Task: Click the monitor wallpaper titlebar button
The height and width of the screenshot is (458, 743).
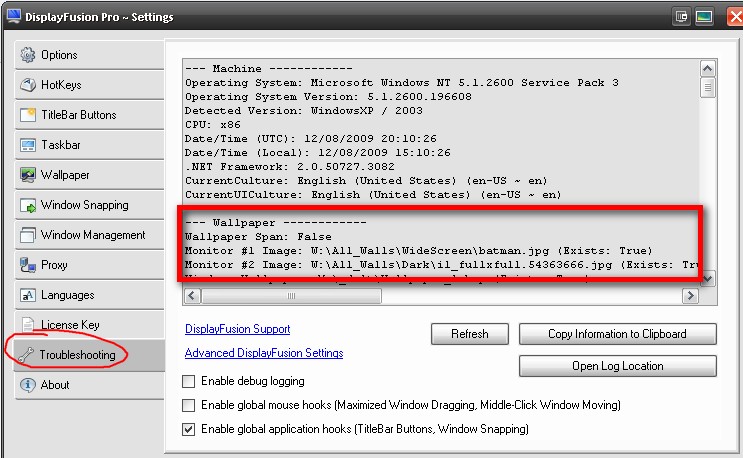Action: coord(704,17)
